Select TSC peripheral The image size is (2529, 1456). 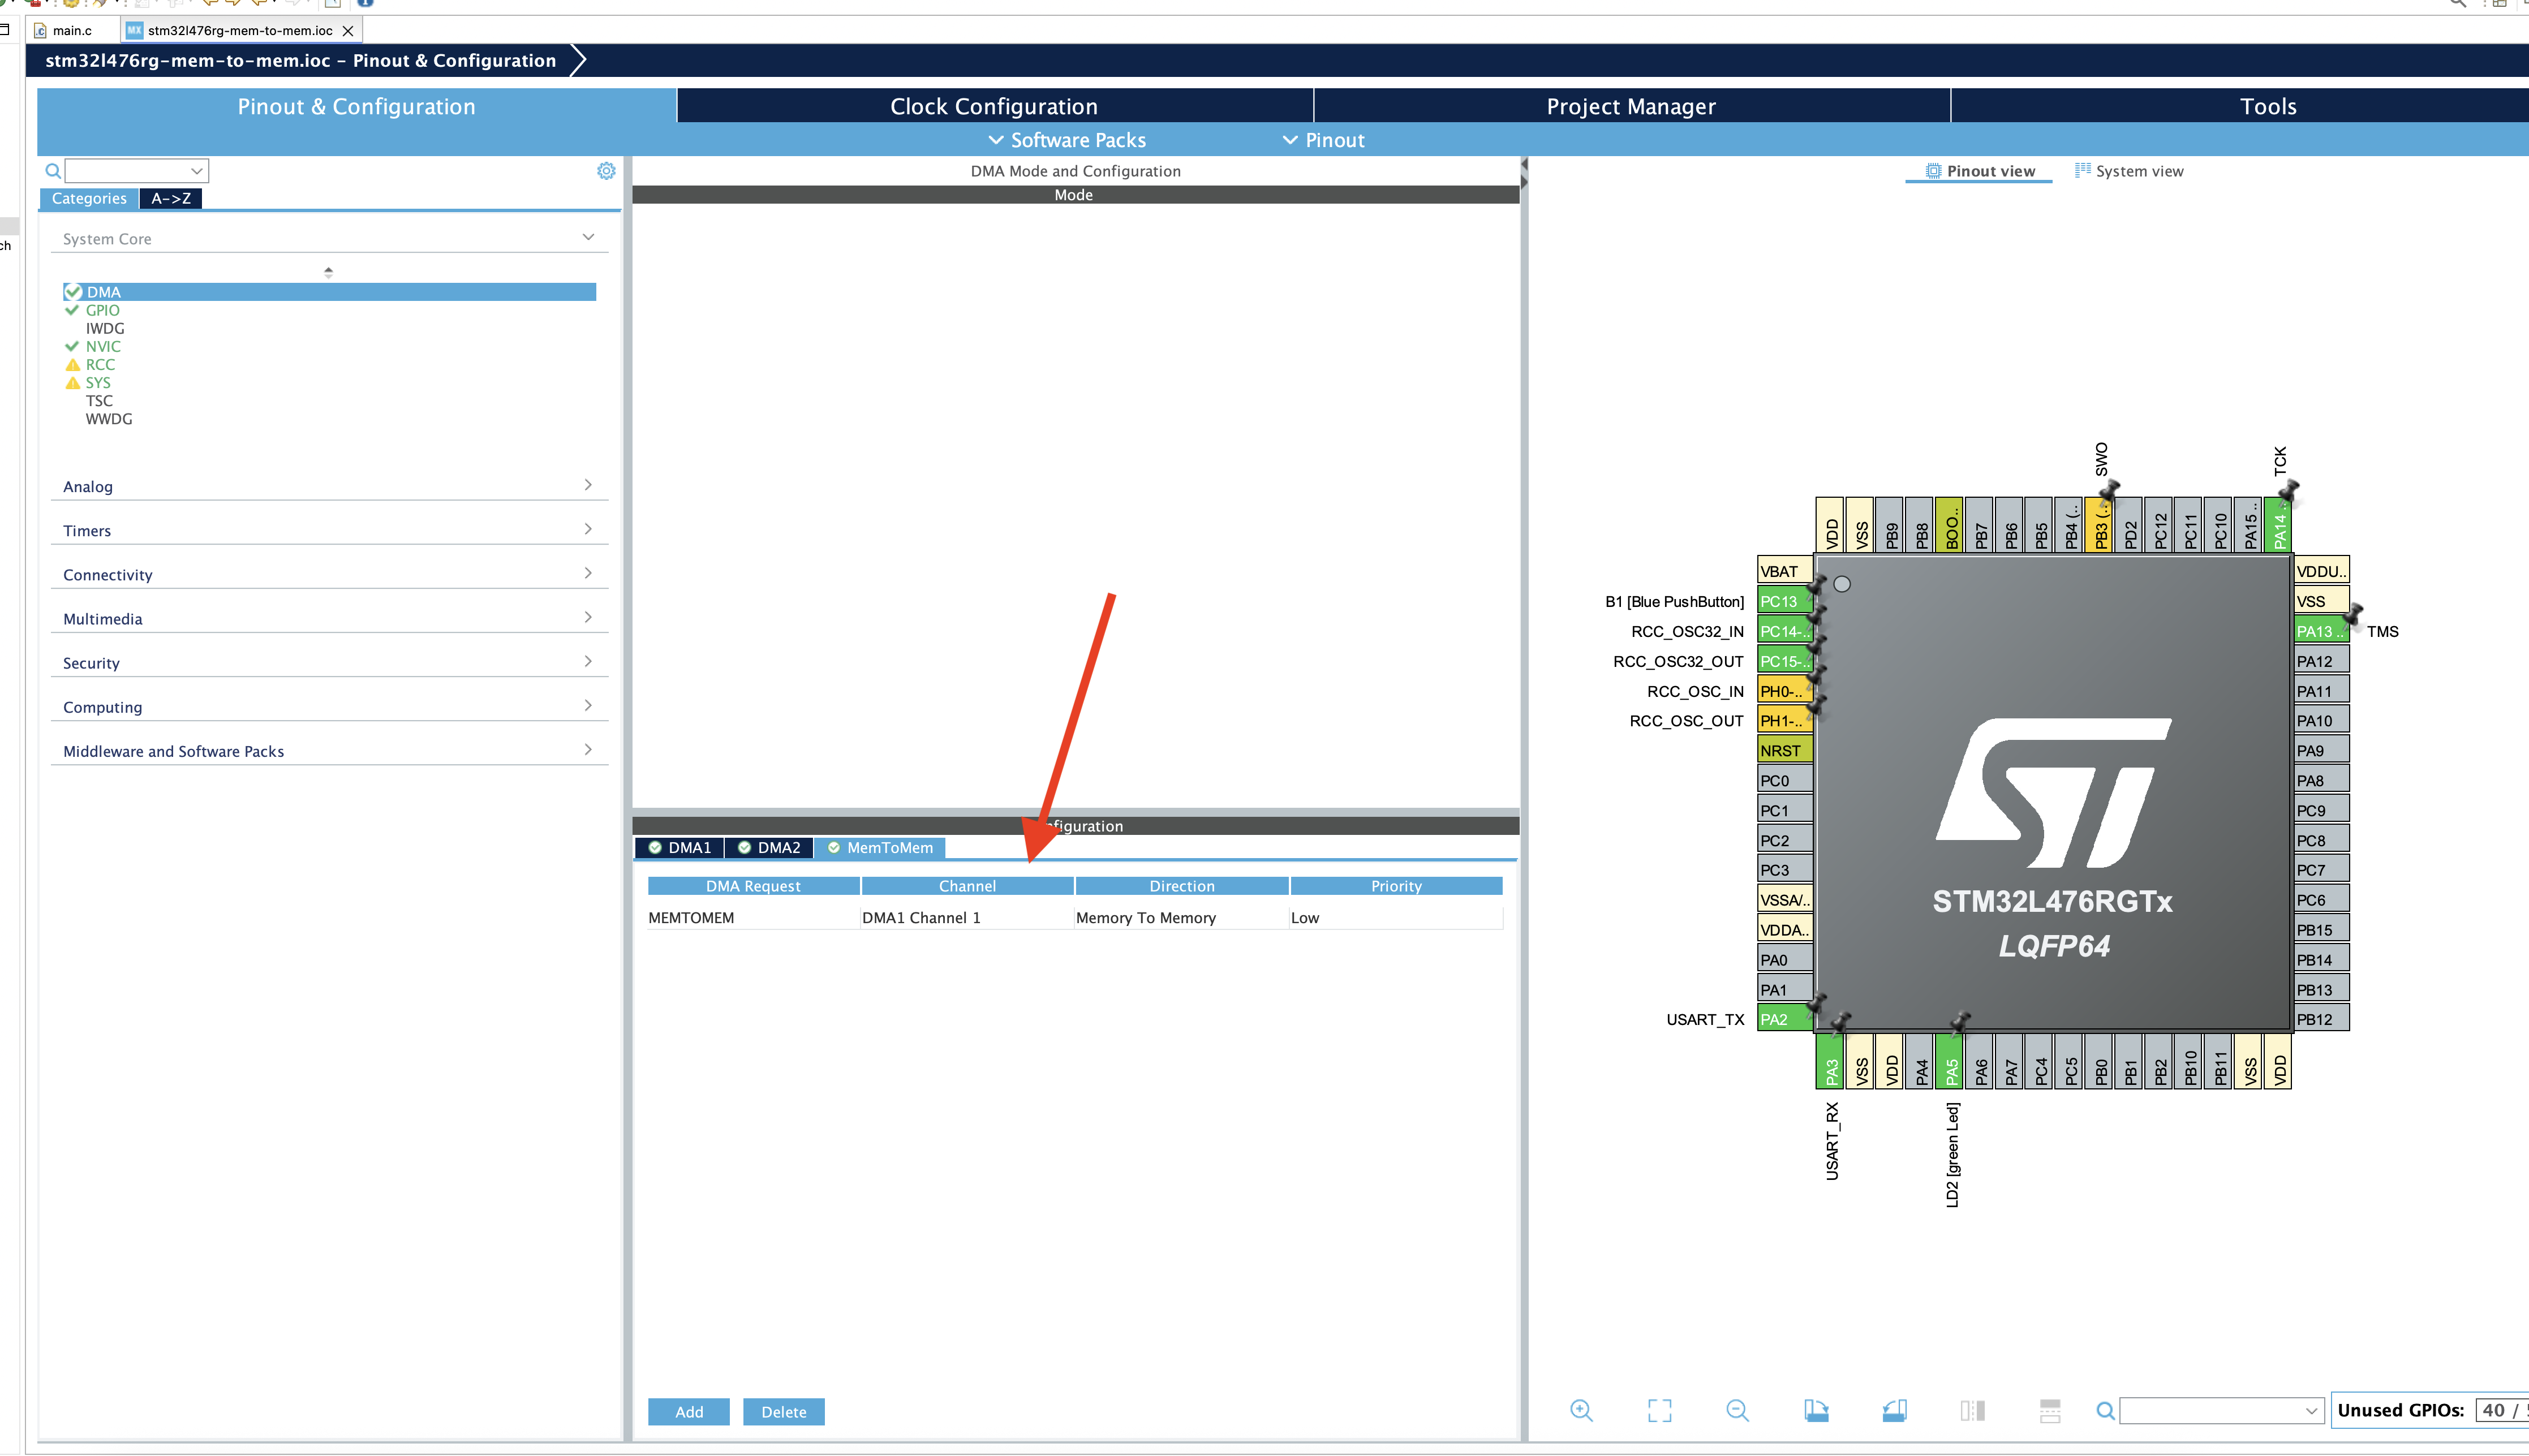99,400
